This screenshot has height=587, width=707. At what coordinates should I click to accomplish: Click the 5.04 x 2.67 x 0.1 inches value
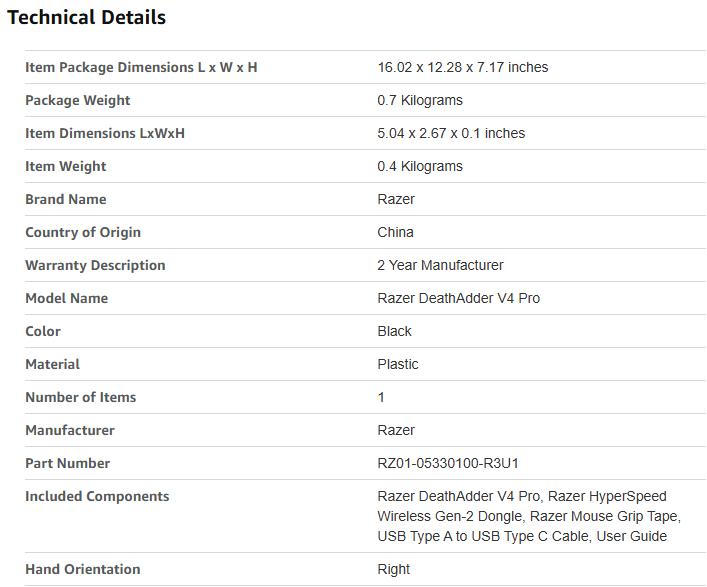tap(451, 133)
